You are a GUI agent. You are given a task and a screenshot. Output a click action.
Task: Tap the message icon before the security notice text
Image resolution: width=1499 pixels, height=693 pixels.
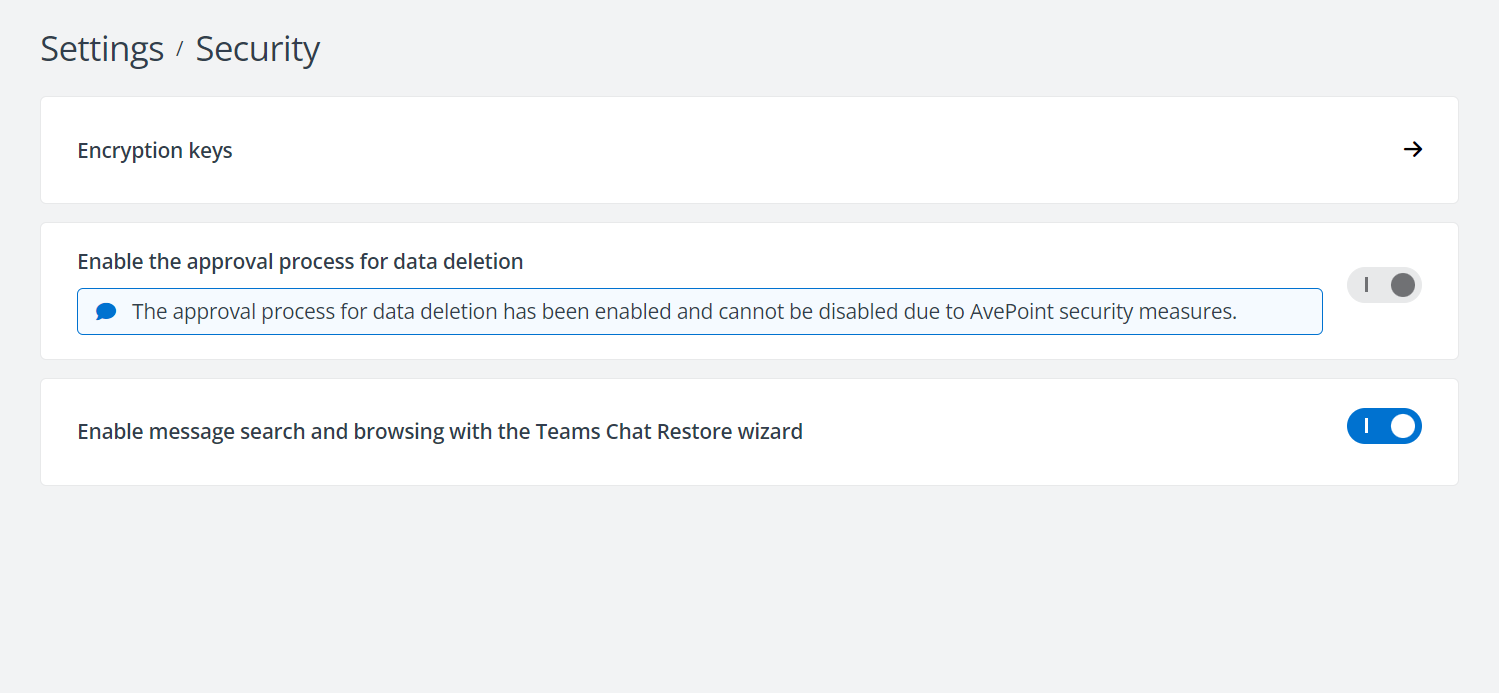tap(104, 311)
